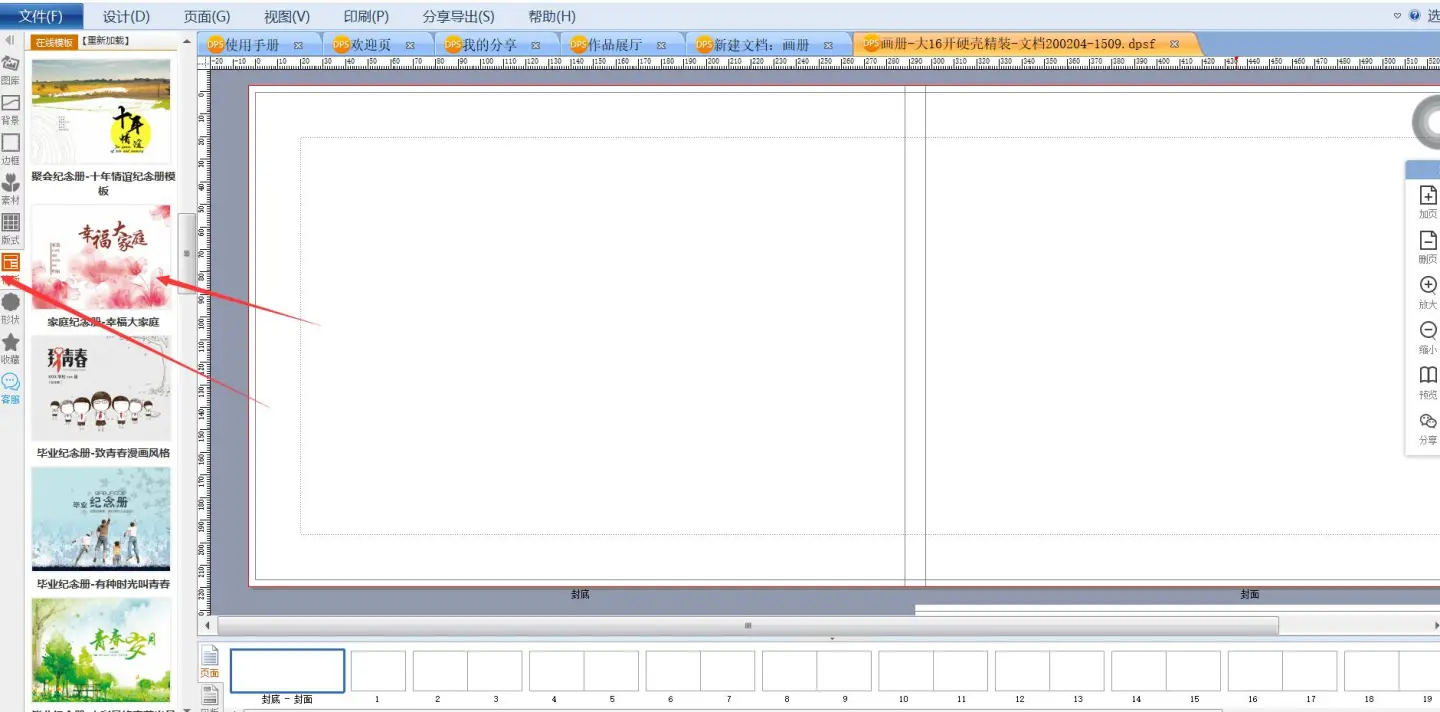
Task: Choose the 青春岁月 green template thumbnail
Action: coord(101,651)
